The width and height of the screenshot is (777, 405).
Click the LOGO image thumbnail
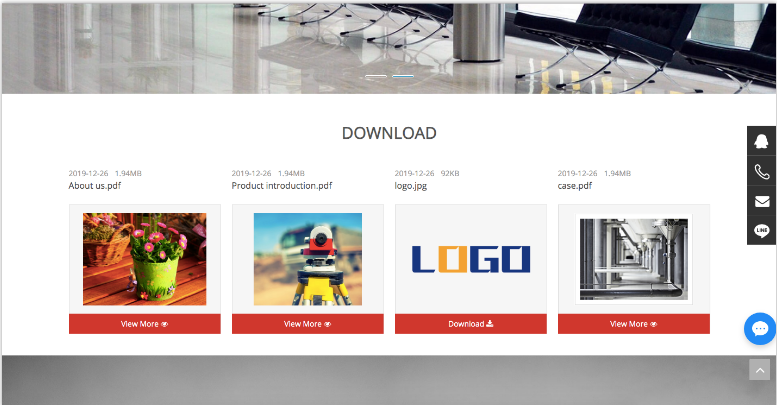coord(470,259)
